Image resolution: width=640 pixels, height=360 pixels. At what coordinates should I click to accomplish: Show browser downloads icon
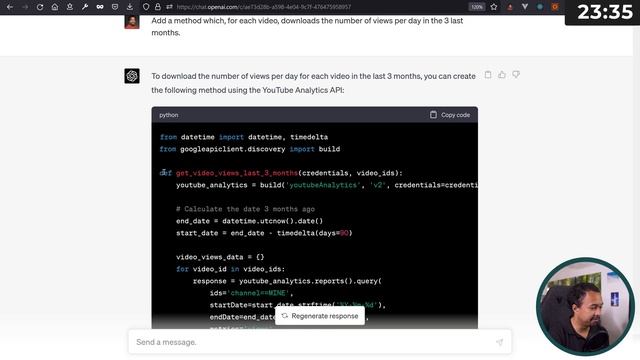[130, 7]
